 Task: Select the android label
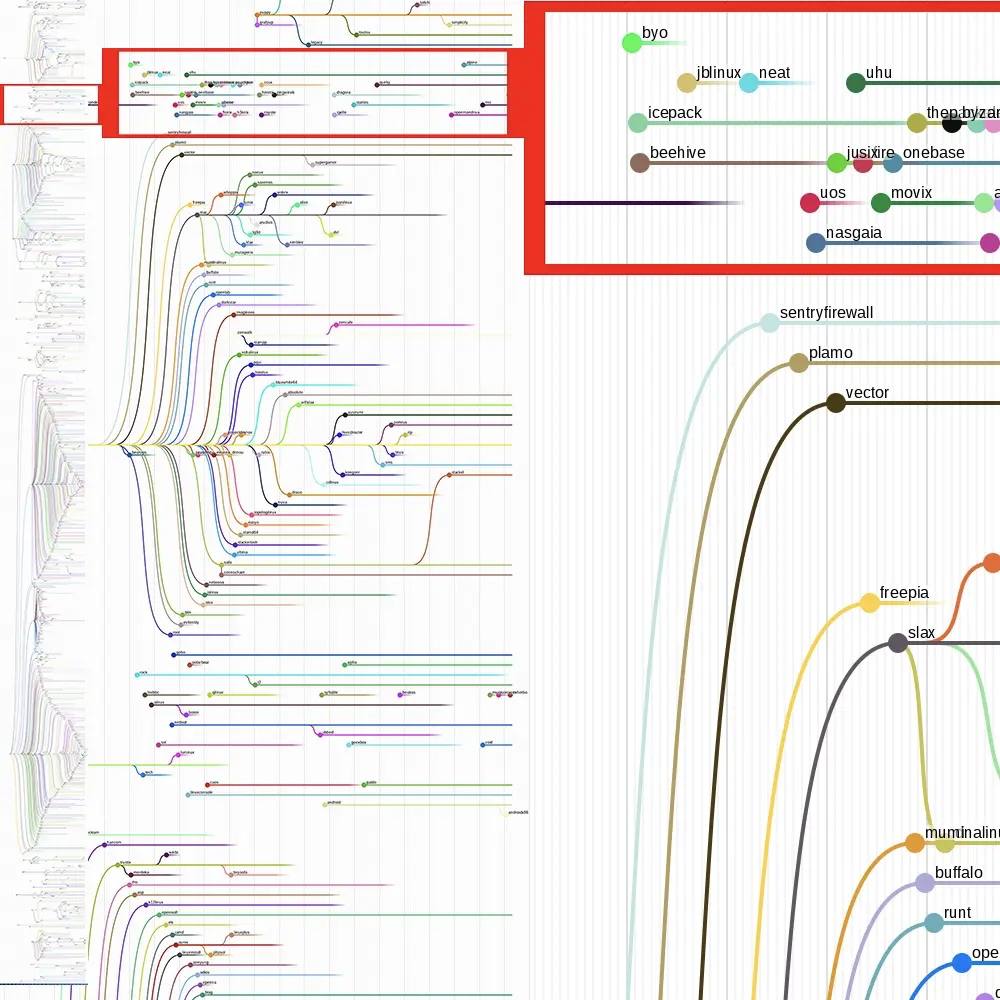tap(334, 802)
